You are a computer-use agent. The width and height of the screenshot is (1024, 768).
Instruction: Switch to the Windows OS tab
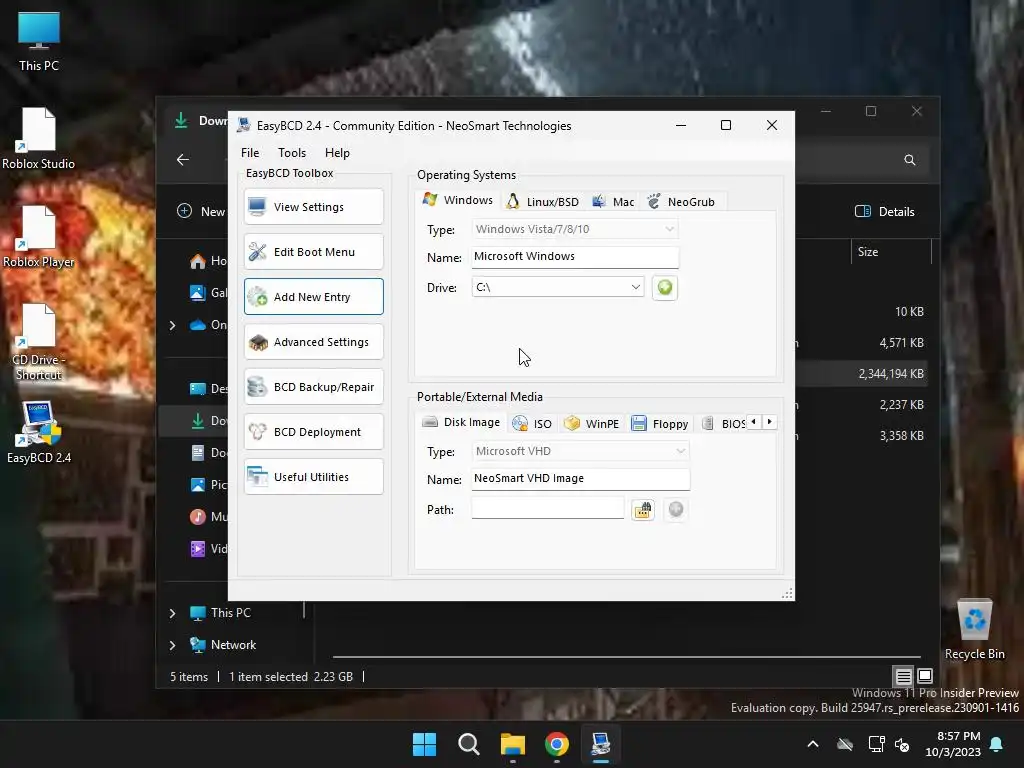[458, 200]
